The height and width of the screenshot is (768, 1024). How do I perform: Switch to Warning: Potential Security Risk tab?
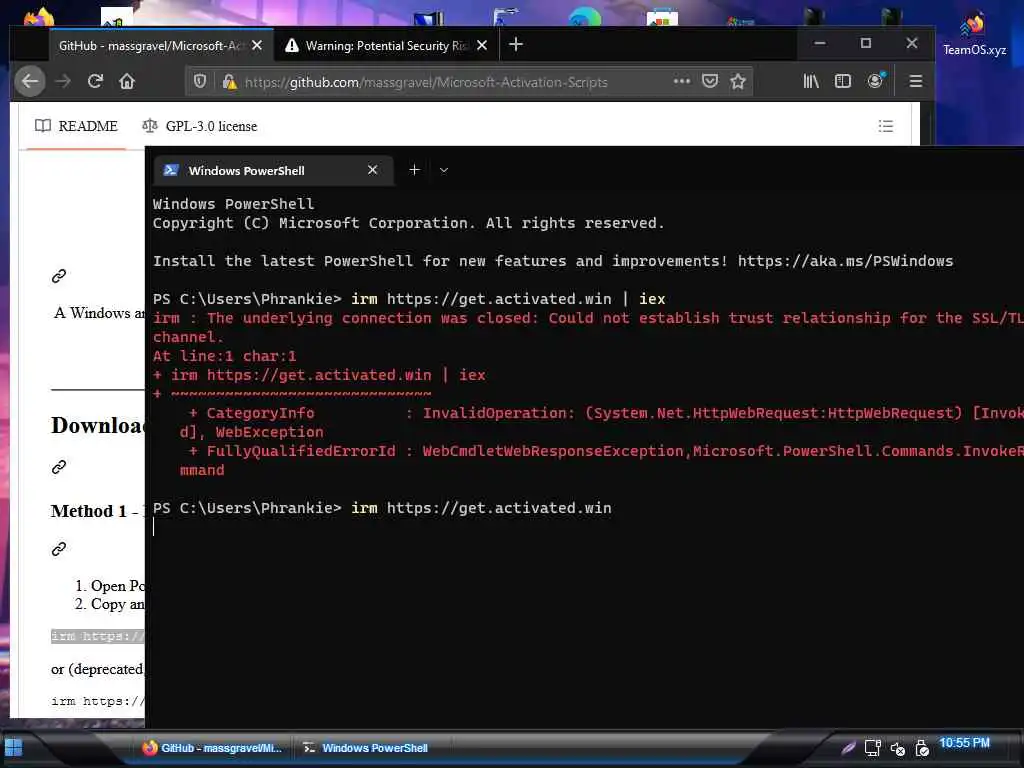[x=387, y=46]
